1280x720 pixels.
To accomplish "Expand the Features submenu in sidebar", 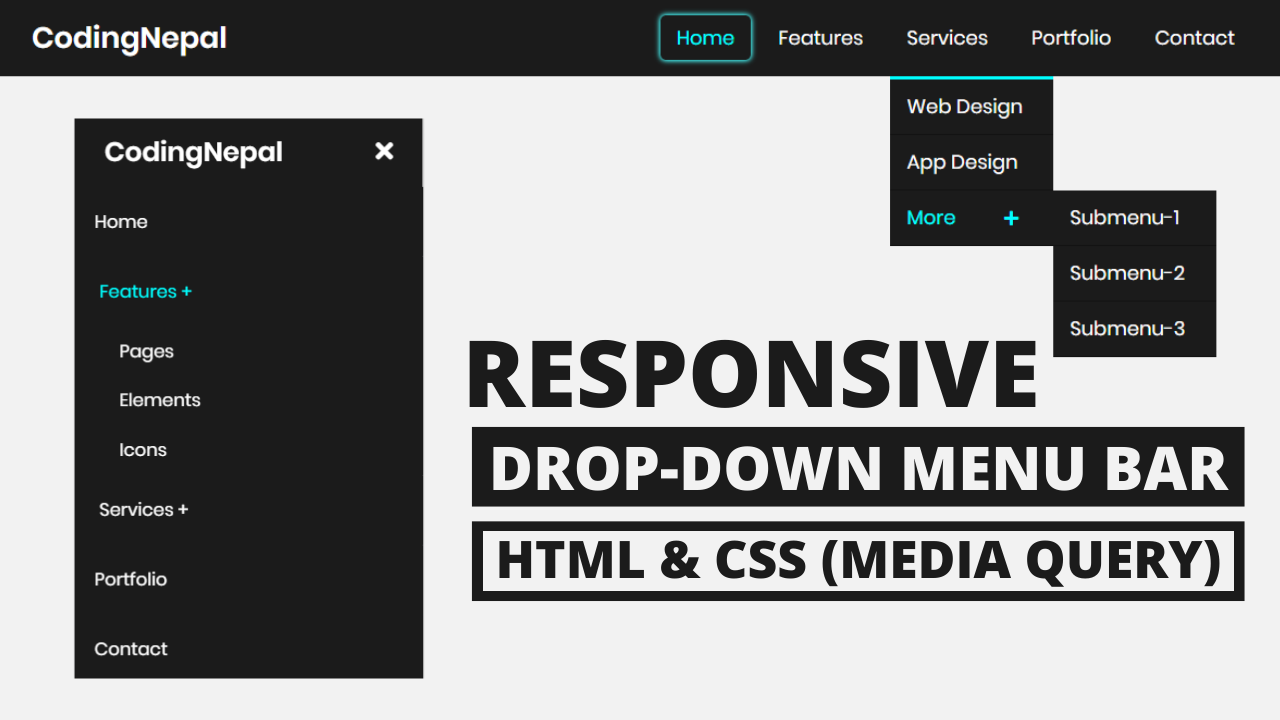I will [x=145, y=291].
